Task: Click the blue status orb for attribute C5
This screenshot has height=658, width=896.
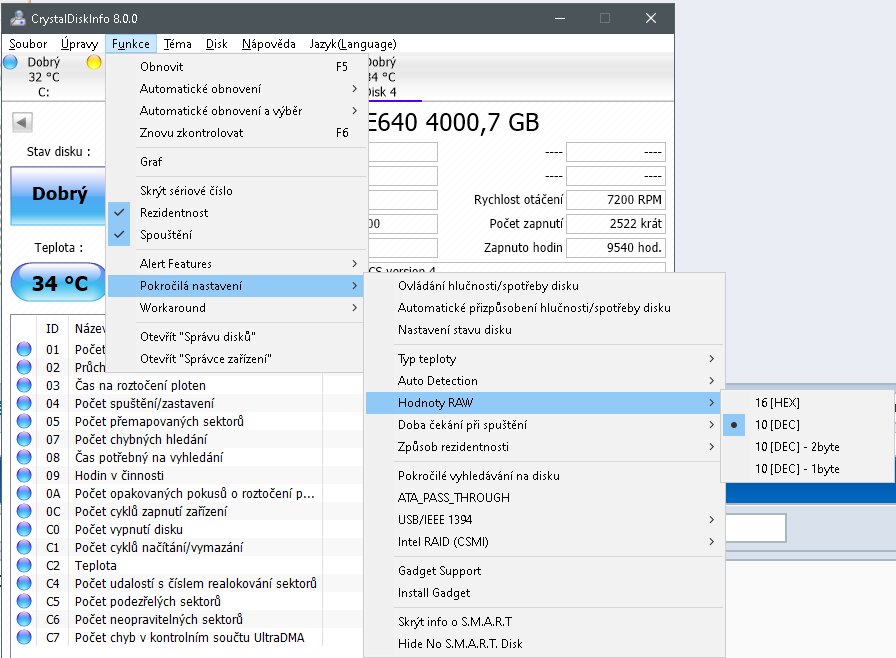Action: click(x=24, y=601)
